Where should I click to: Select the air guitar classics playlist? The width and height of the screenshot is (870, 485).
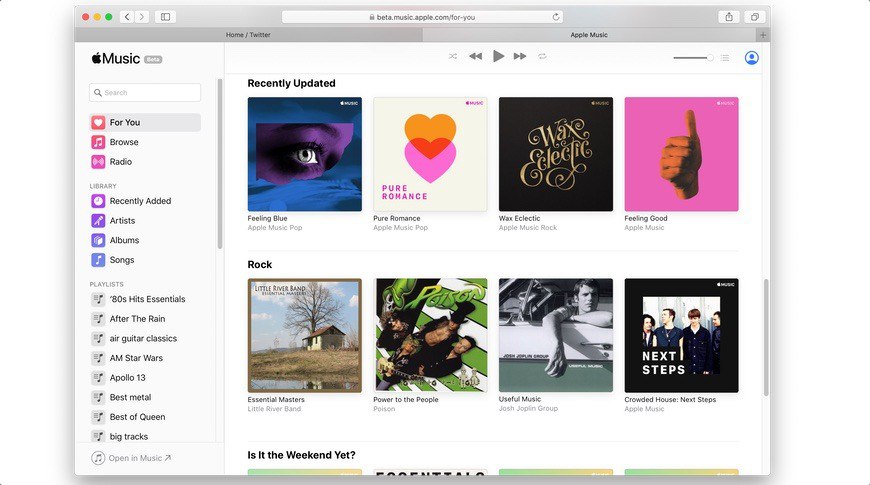[x=145, y=339]
